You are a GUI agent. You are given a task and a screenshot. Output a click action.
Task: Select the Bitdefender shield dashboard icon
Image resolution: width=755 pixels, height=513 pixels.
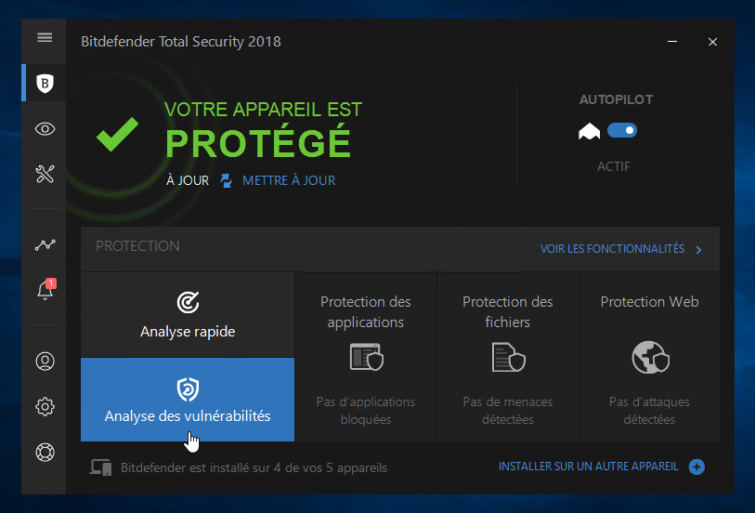pos(45,83)
